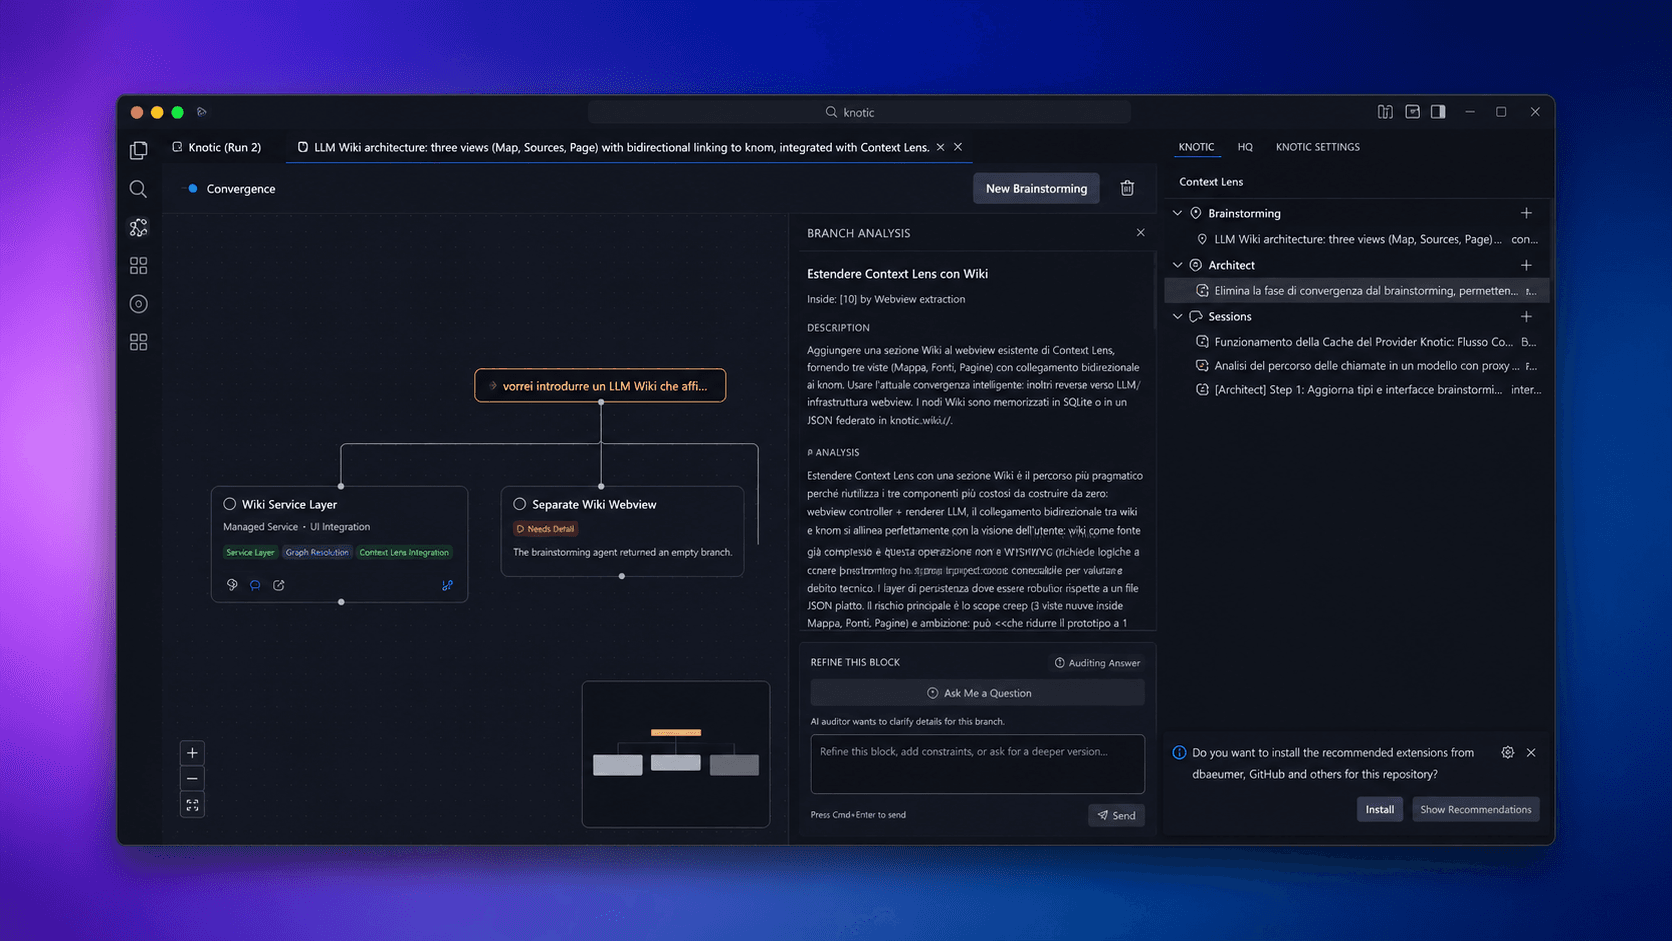Switch to the HQ panel tab

click(x=1245, y=147)
